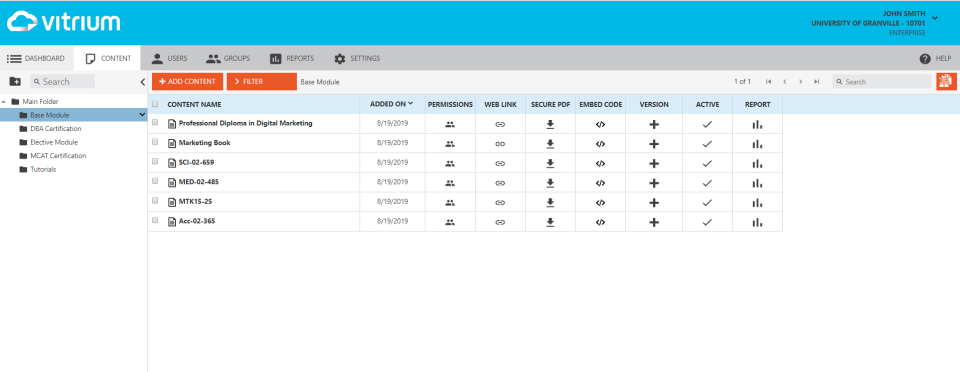The height and width of the screenshot is (372, 960).
Task: Copy web link for Professional Diploma row
Action: coord(500,124)
